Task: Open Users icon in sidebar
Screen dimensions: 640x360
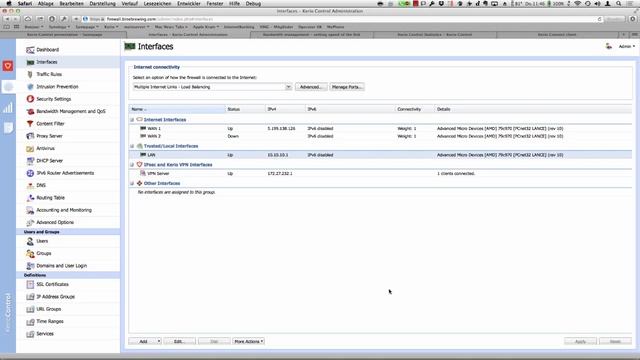Action: (30, 241)
